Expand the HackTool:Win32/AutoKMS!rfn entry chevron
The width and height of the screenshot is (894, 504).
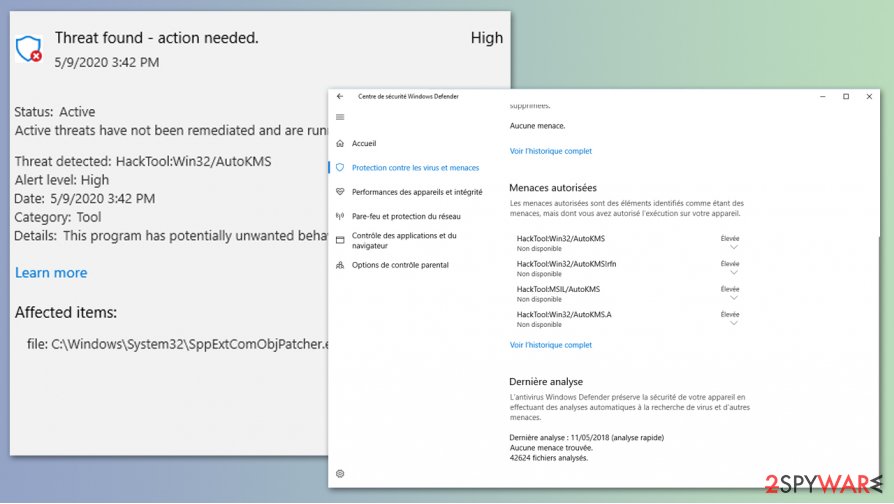click(734, 273)
